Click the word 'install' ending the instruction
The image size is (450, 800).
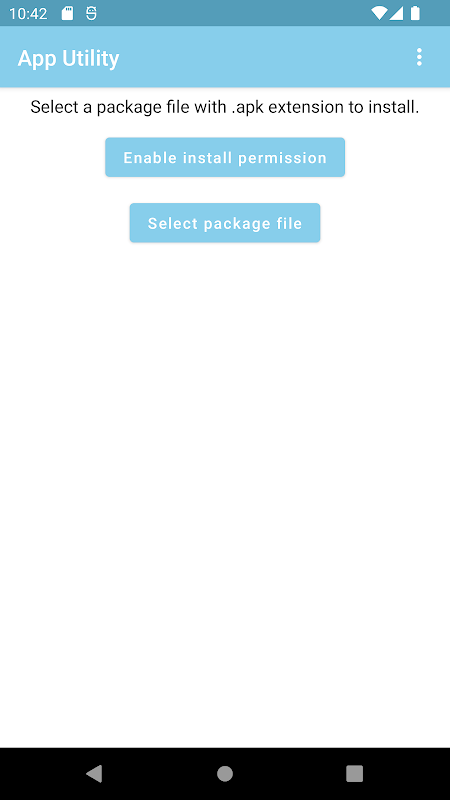coord(394,107)
